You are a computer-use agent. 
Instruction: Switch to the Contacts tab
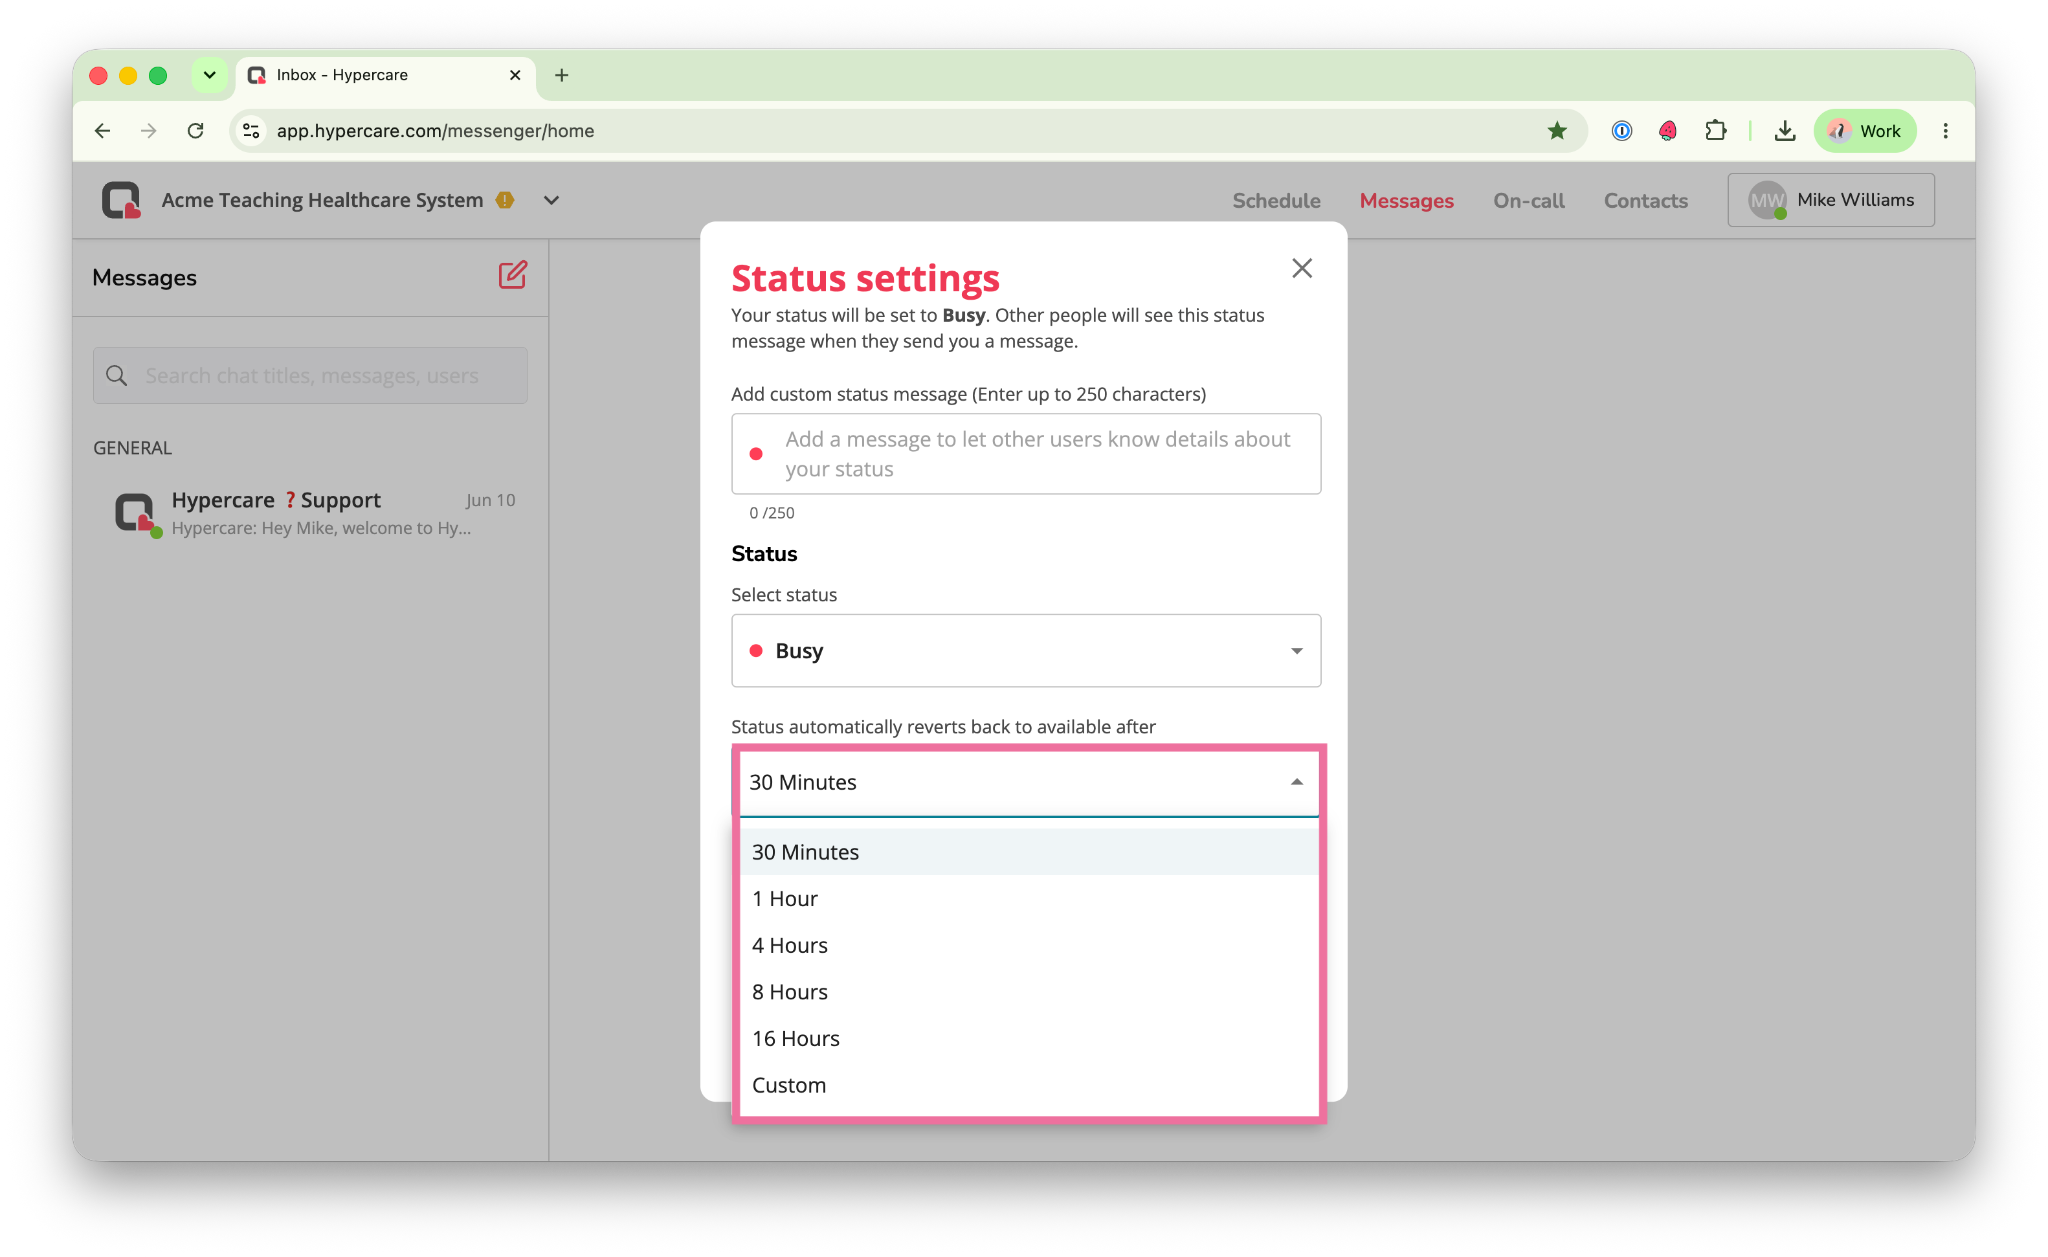coord(1645,200)
